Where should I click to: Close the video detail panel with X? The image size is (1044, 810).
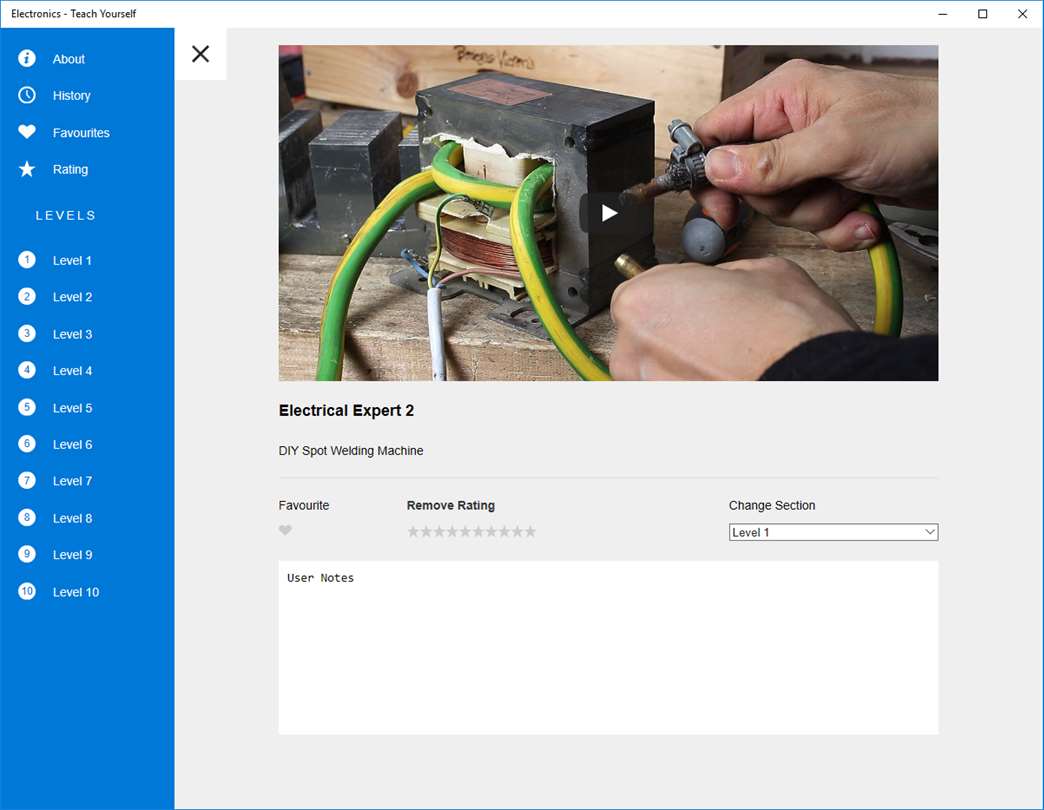tap(200, 54)
